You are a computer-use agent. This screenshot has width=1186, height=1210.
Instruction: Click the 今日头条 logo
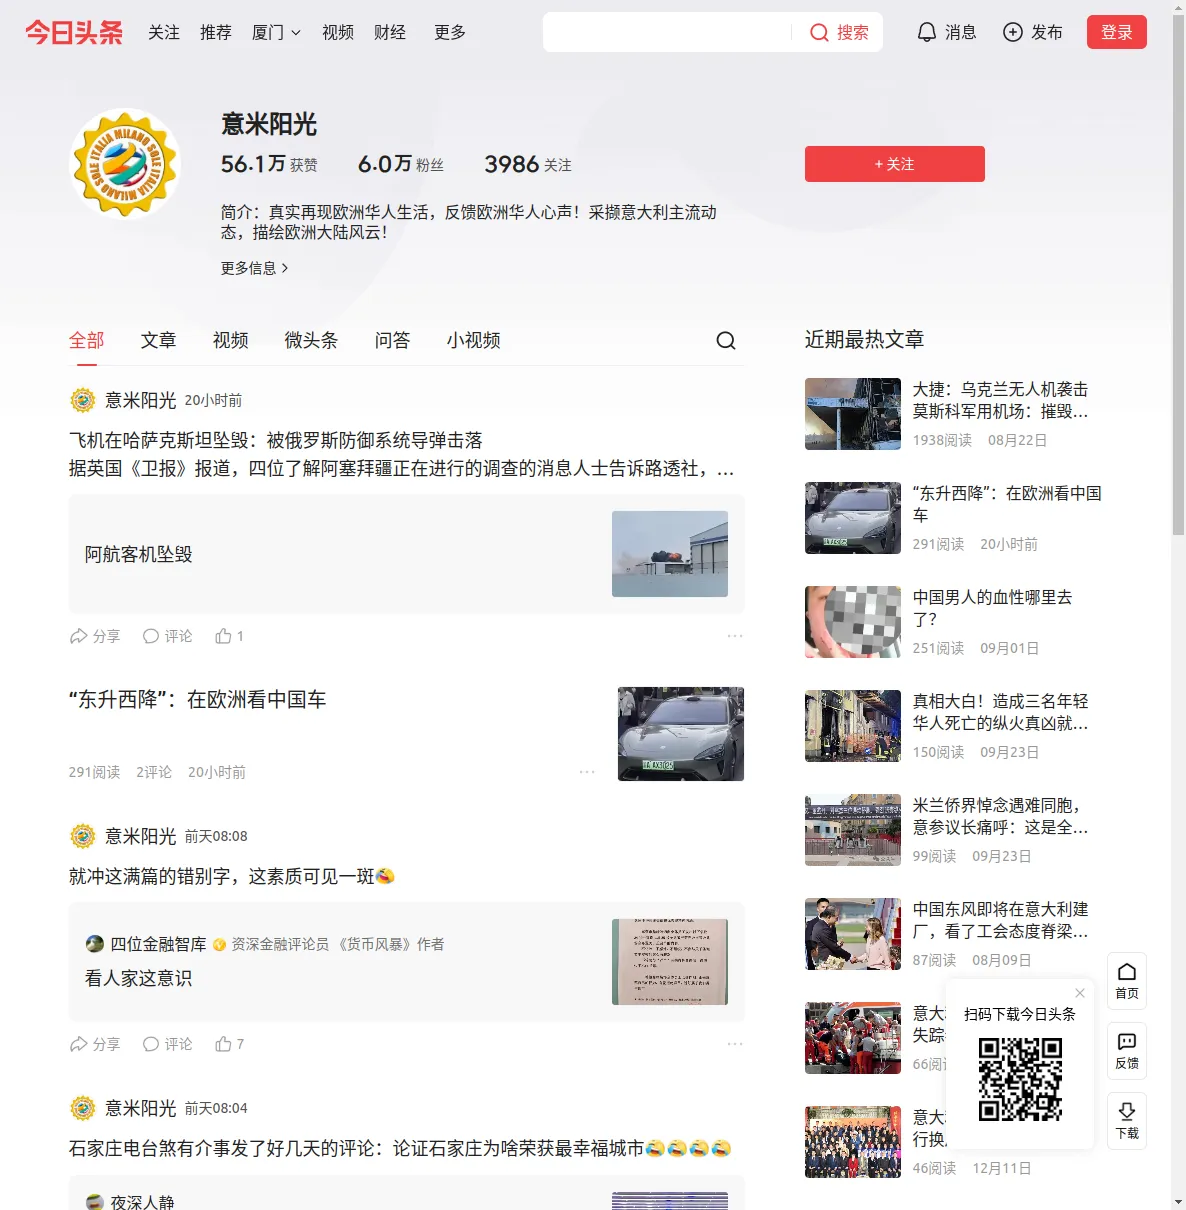click(74, 32)
